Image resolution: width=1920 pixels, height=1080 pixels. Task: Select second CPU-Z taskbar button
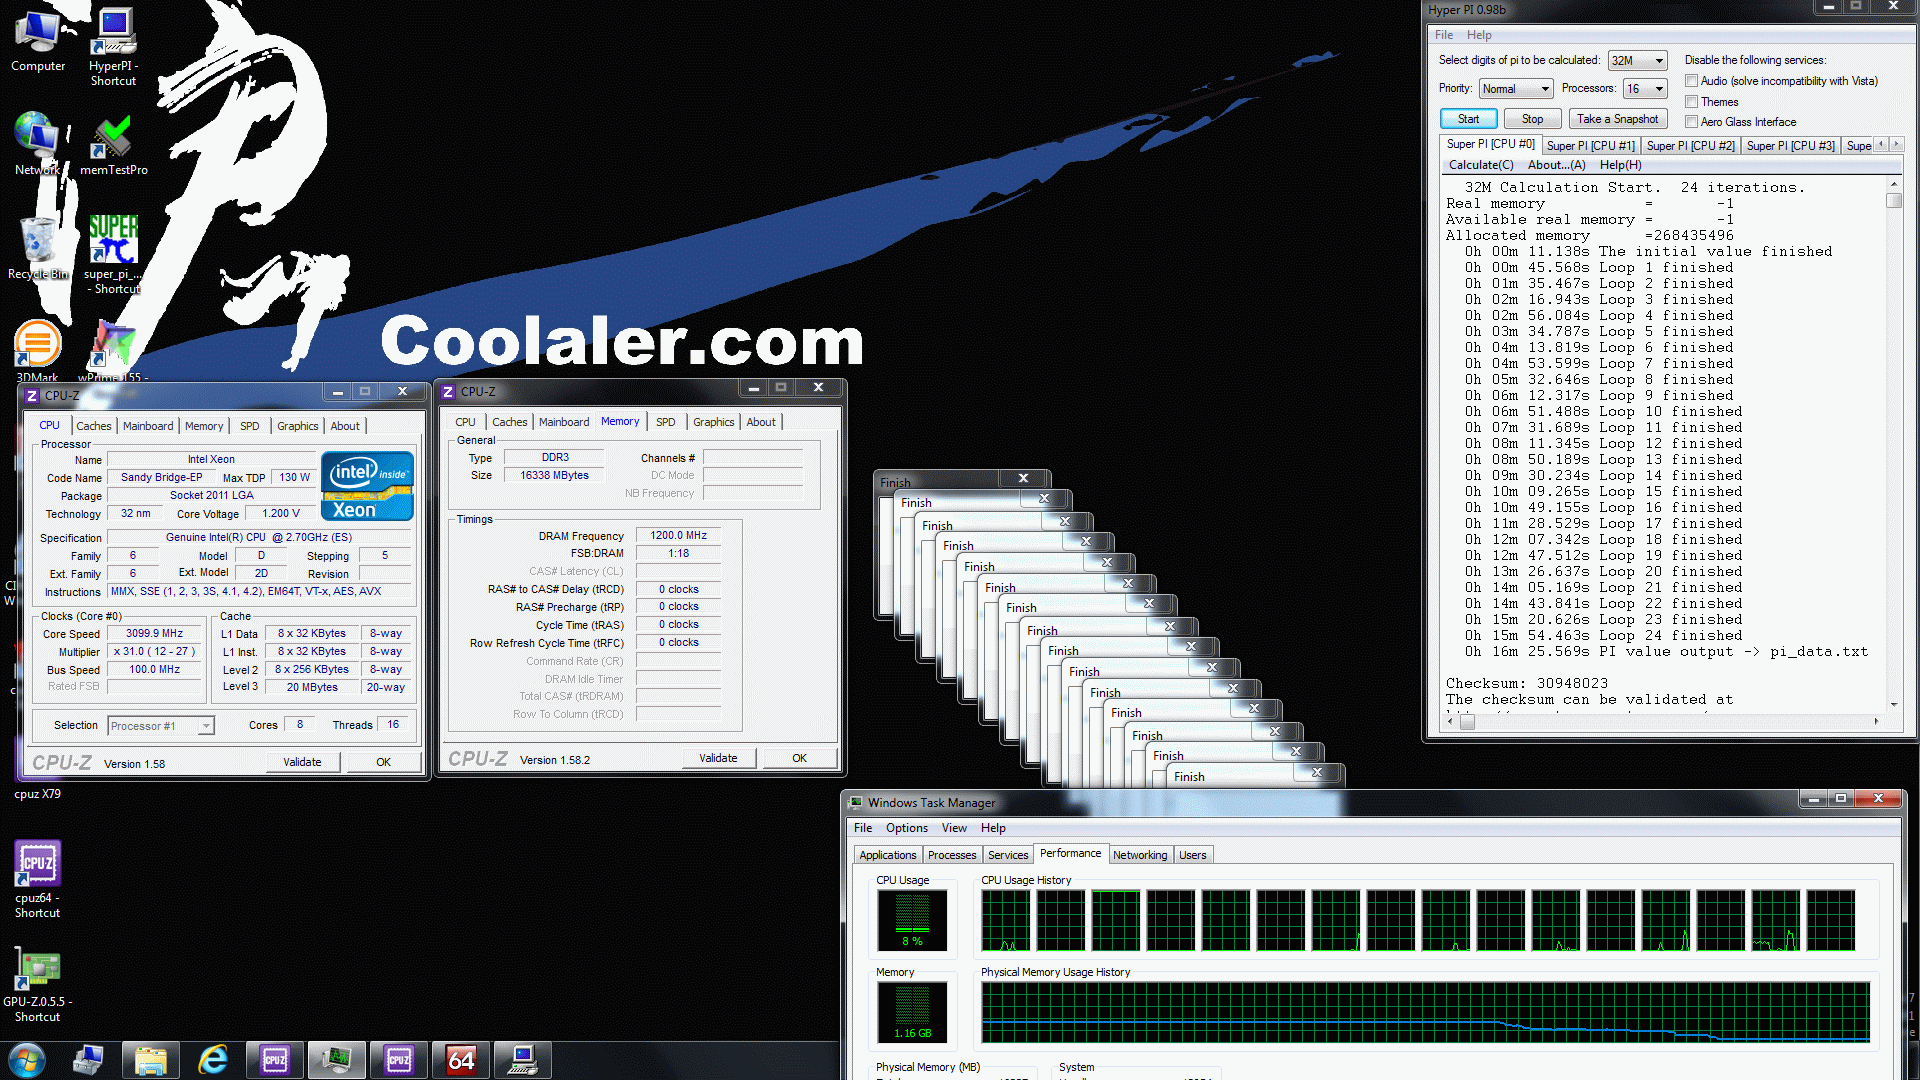(399, 1060)
